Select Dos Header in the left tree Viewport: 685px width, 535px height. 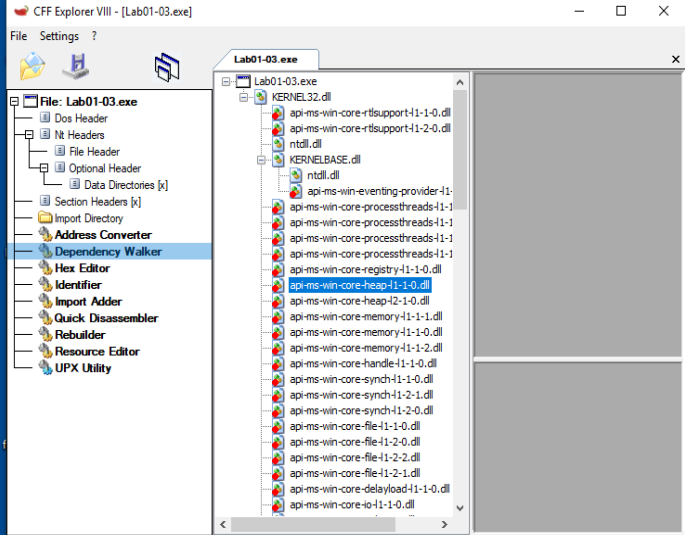pyautogui.click(x=81, y=118)
